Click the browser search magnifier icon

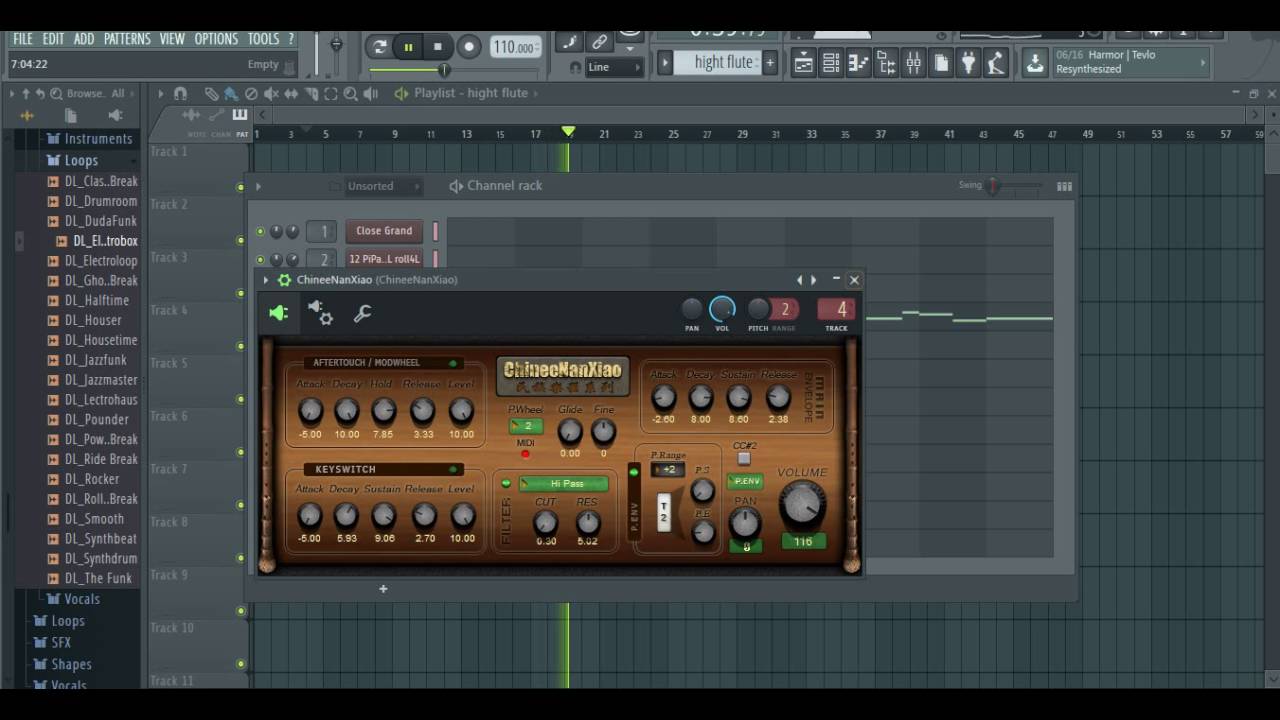pos(54,93)
